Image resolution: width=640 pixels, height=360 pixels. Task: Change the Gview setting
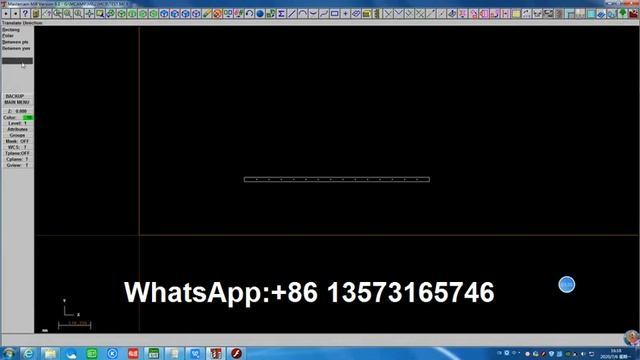pyautogui.click(x=18, y=165)
